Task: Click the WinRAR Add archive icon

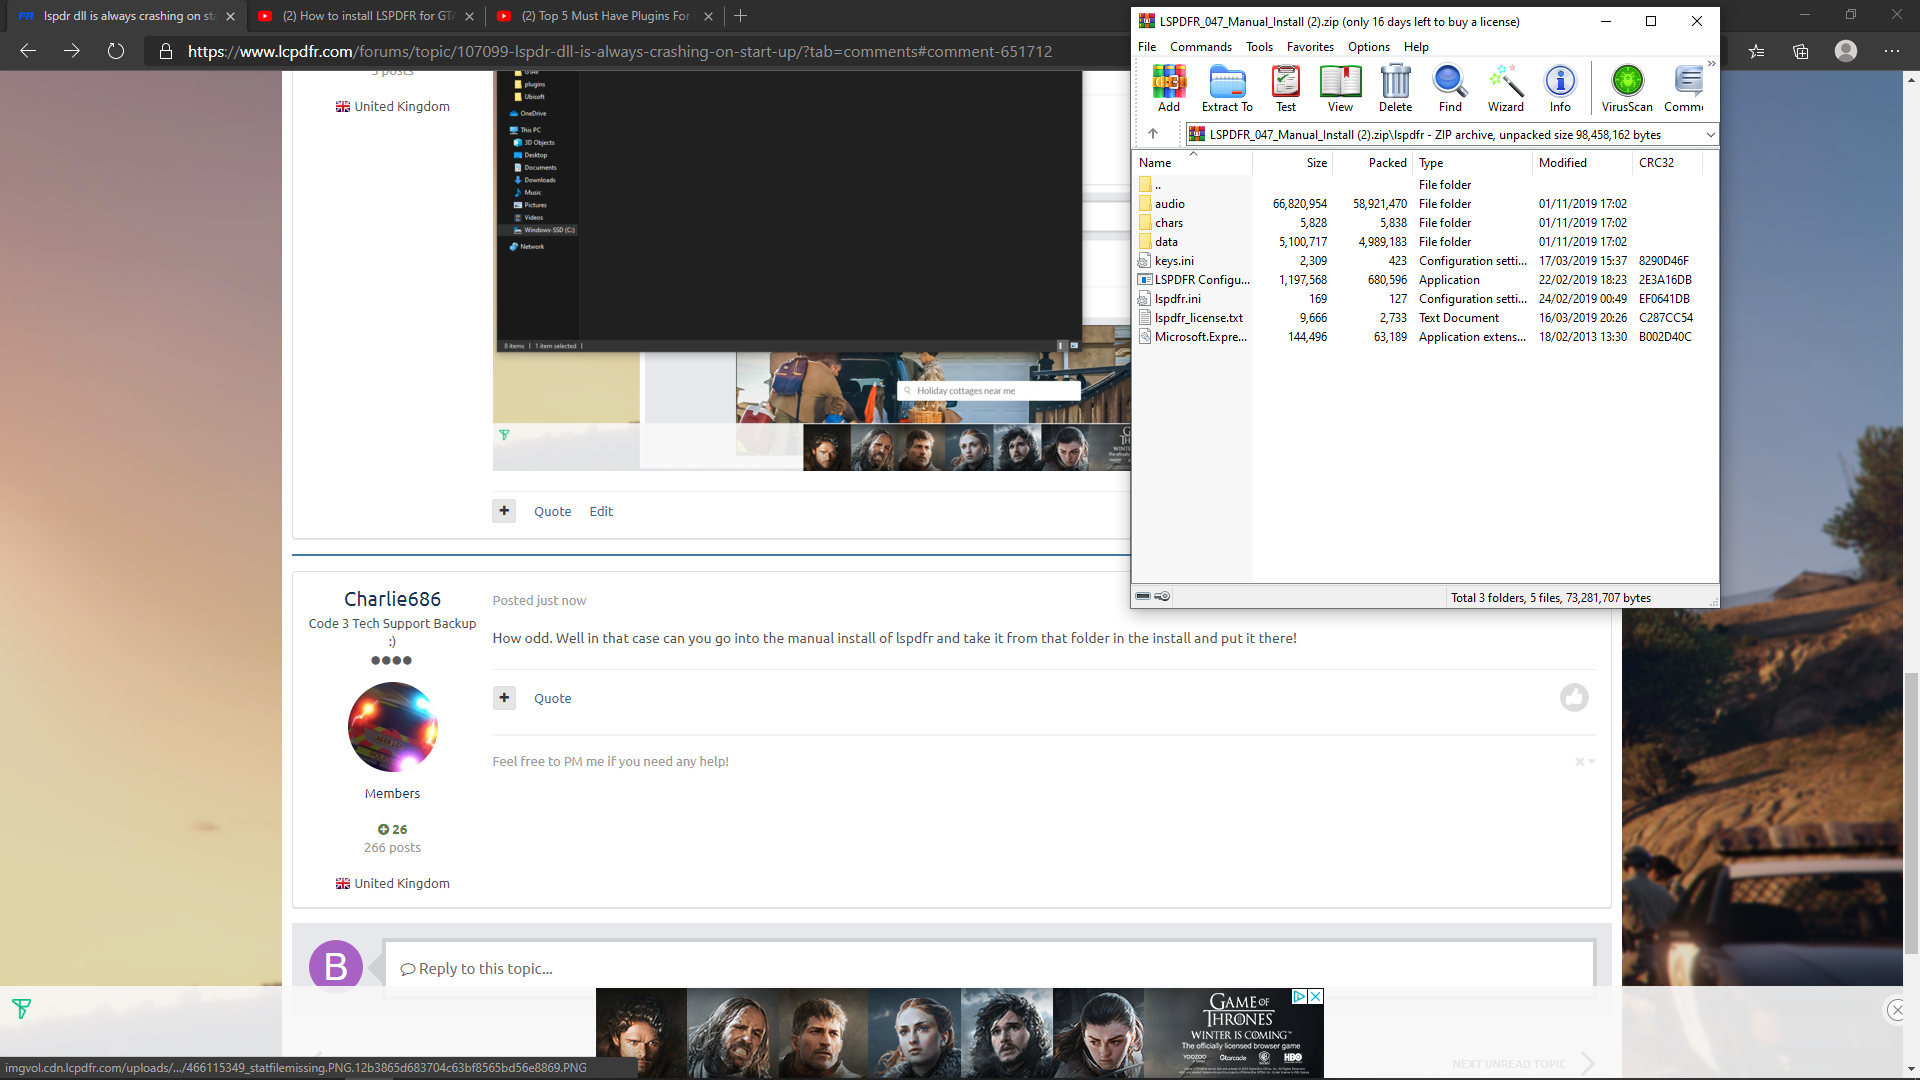Action: coord(1168,87)
